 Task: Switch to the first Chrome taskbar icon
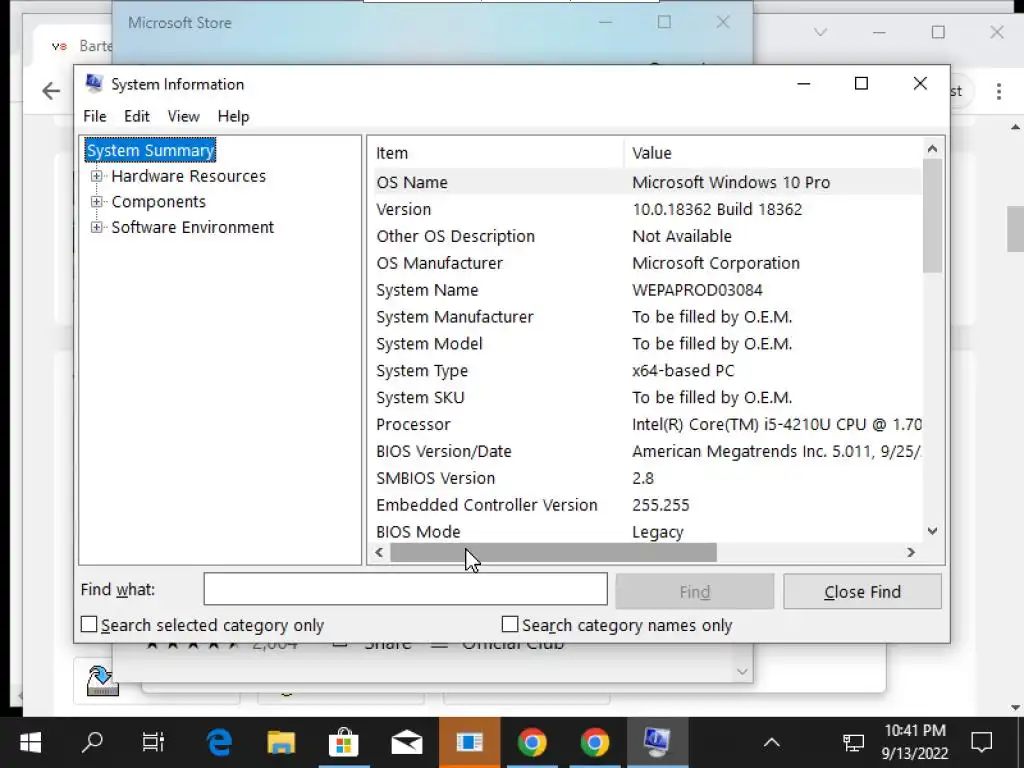pos(532,743)
